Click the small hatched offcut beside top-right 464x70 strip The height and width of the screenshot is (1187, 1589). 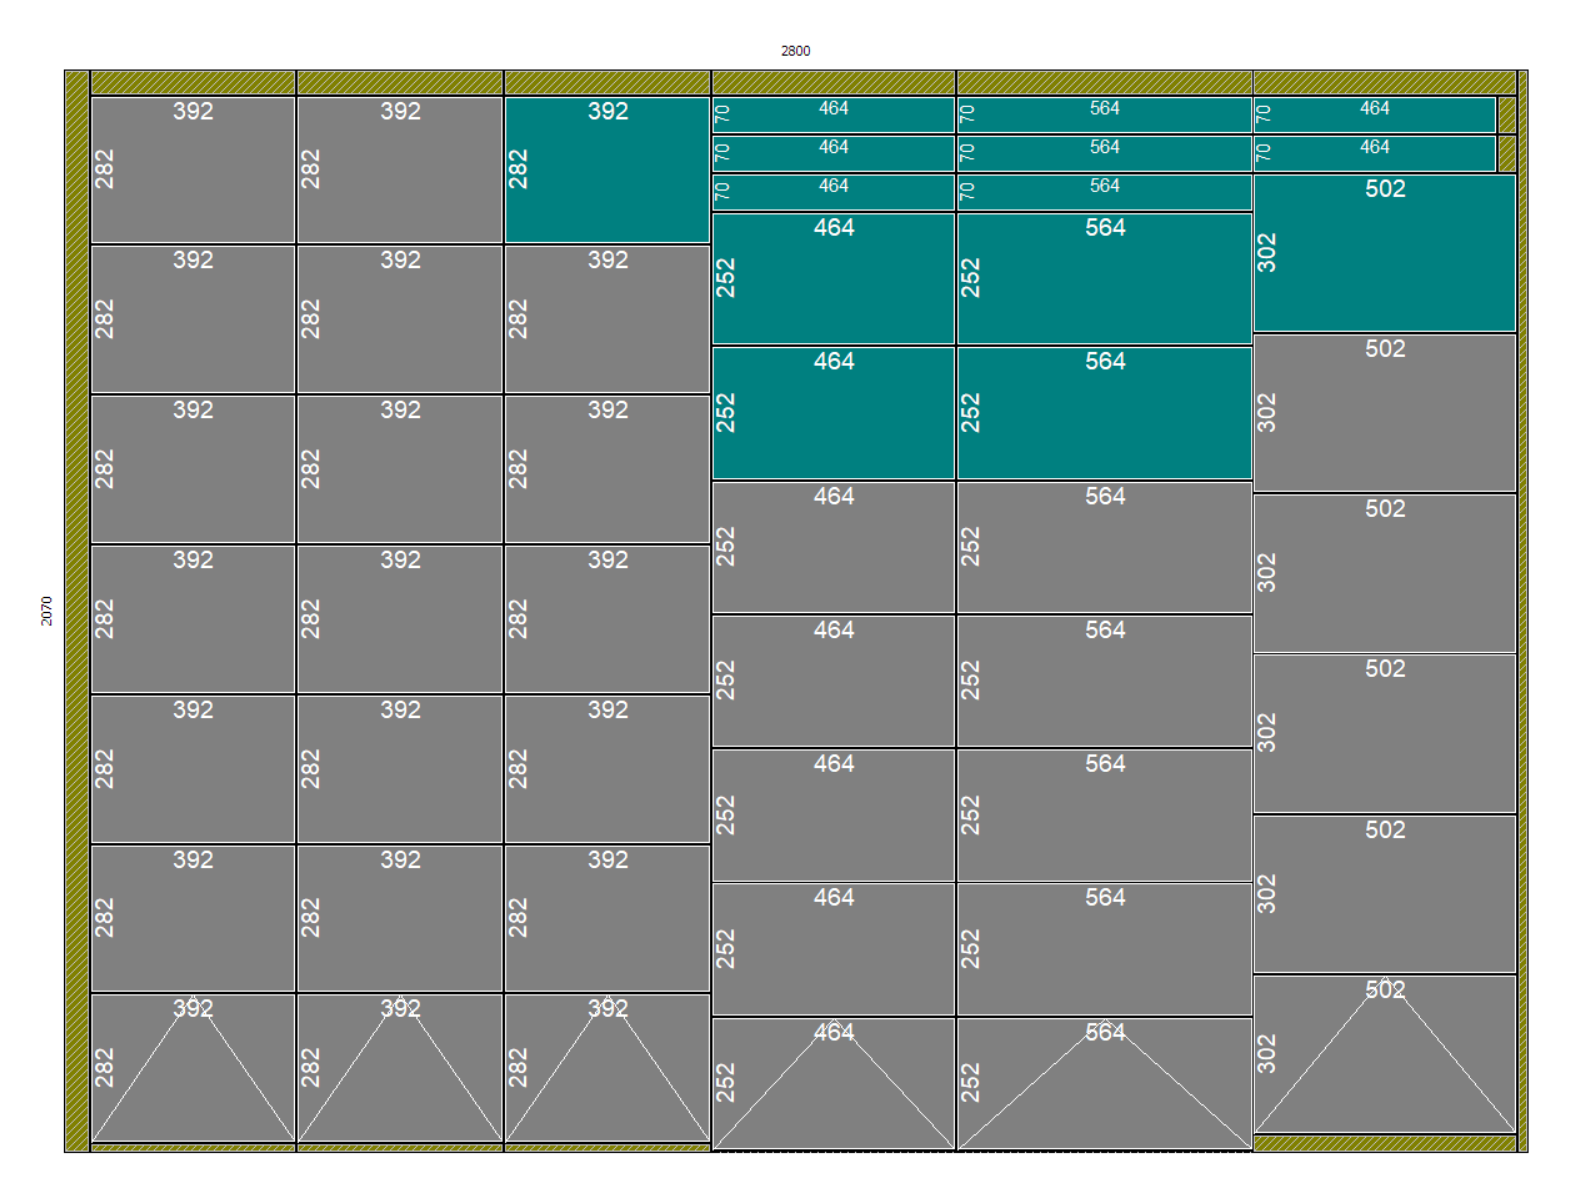coord(1507,115)
